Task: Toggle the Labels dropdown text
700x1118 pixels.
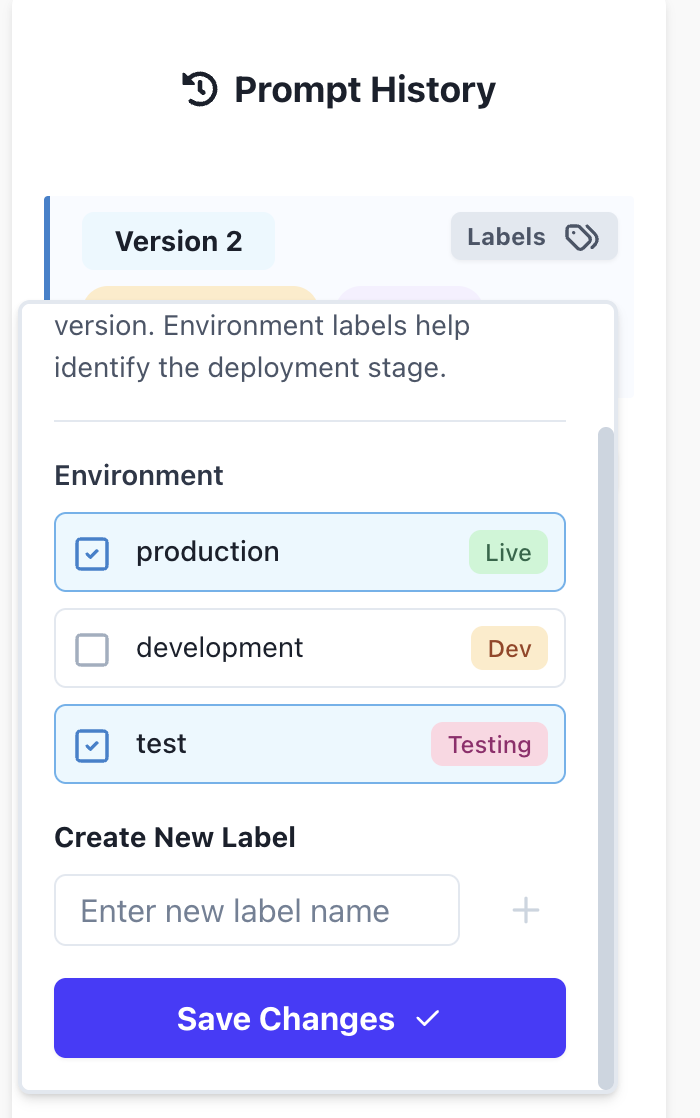Action: (x=507, y=237)
